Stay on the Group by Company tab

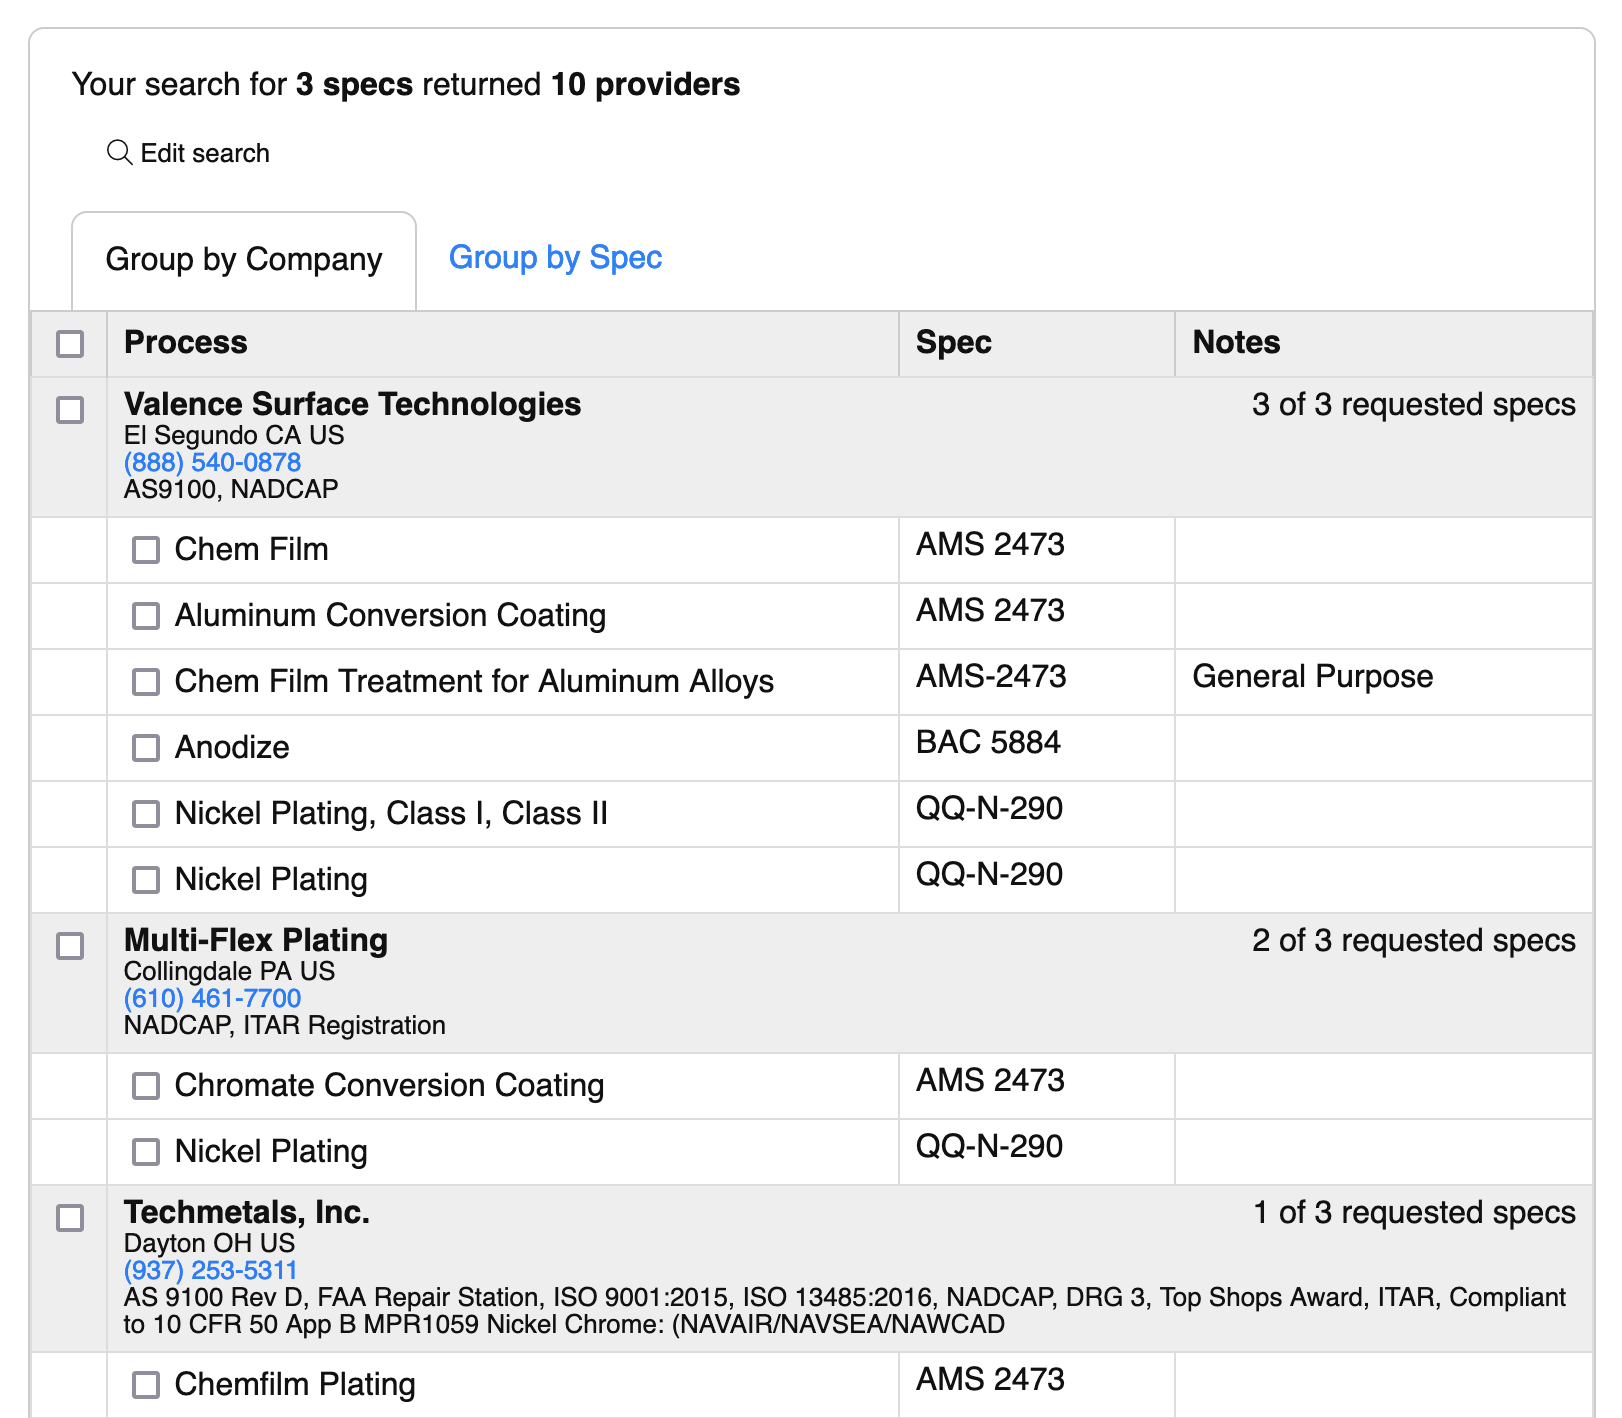(x=243, y=259)
